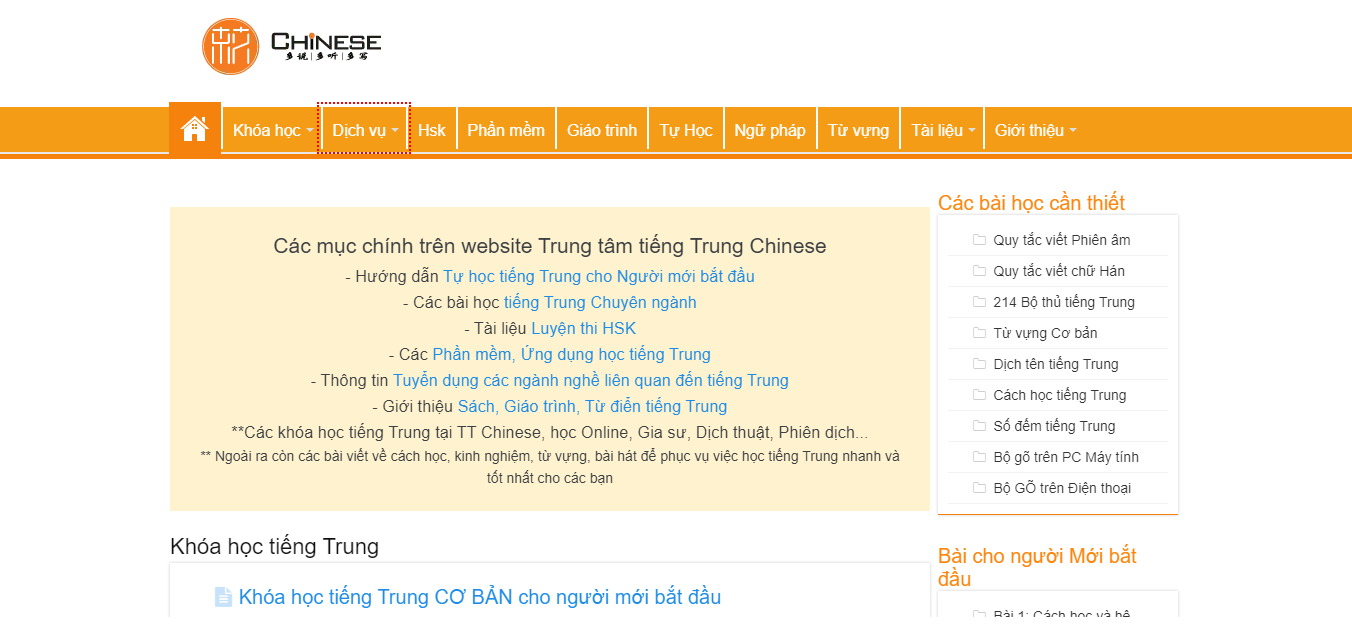
Task: Open Phần mềm, Ứng dụng học tiếng Trung link
Action: point(571,354)
